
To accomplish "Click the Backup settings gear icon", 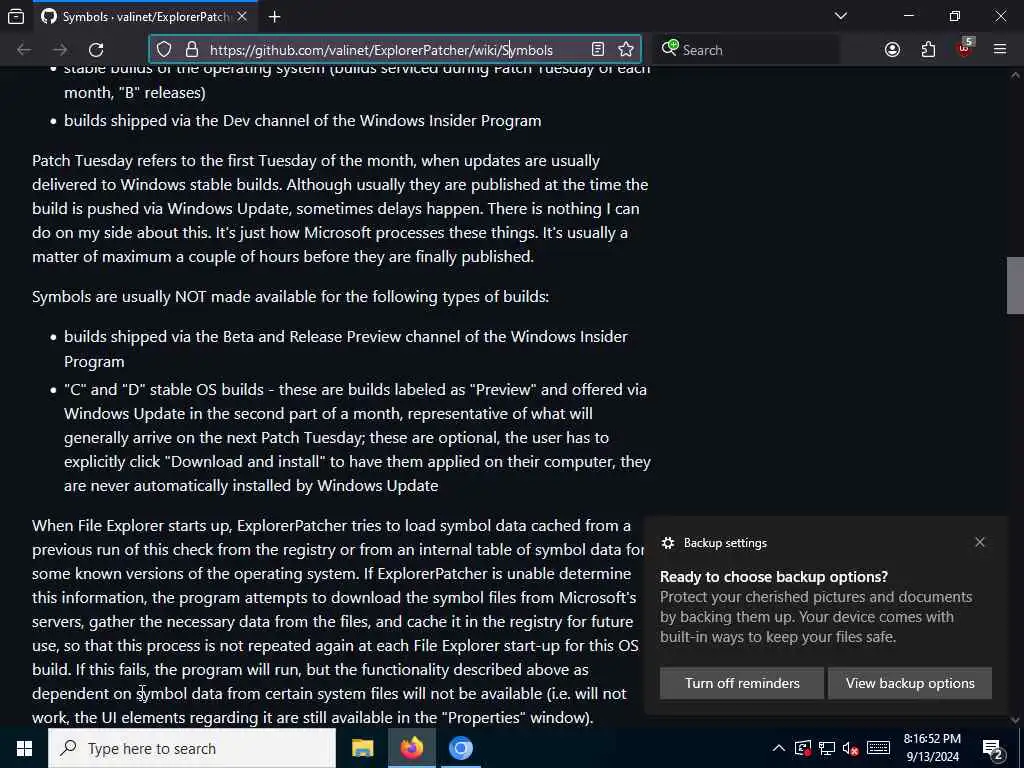I will click(667, 543).
